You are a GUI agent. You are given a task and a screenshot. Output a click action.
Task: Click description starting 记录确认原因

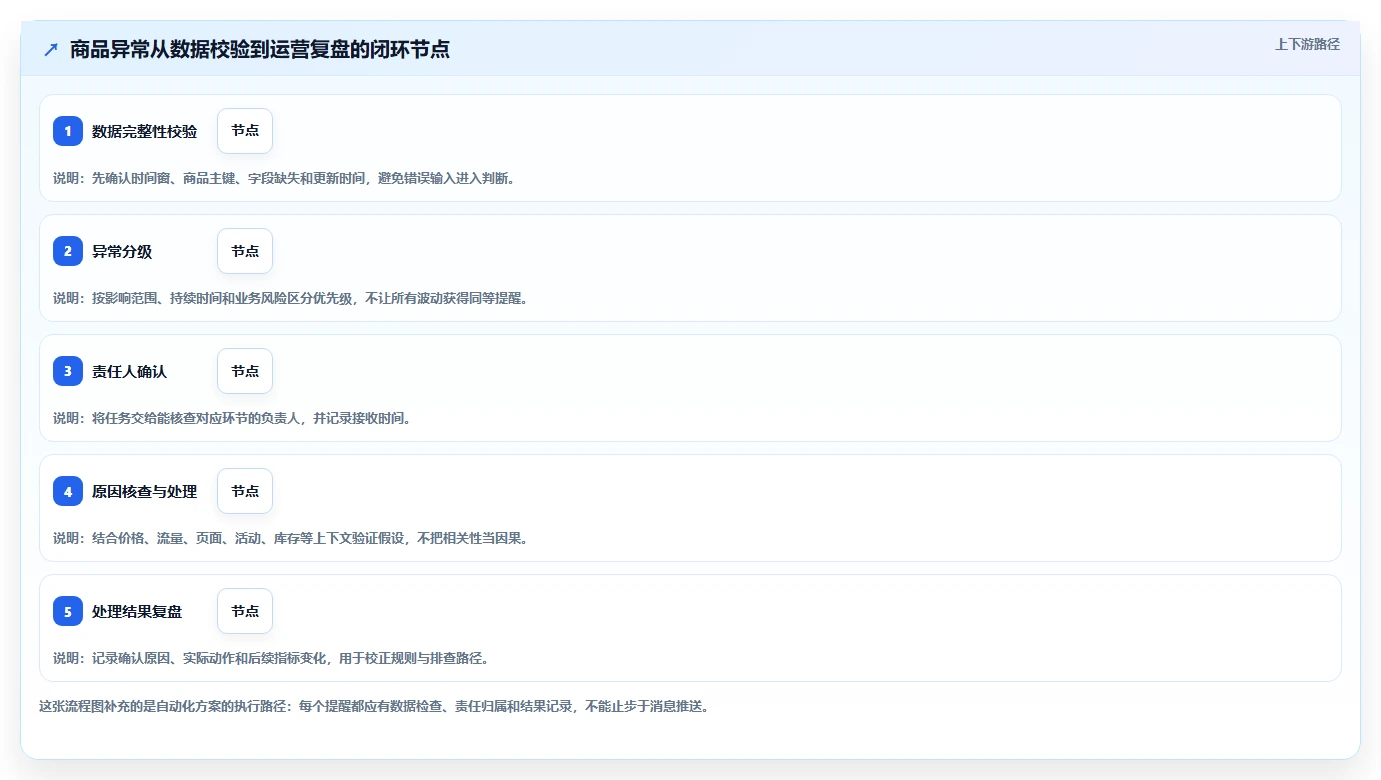[271, 658]
